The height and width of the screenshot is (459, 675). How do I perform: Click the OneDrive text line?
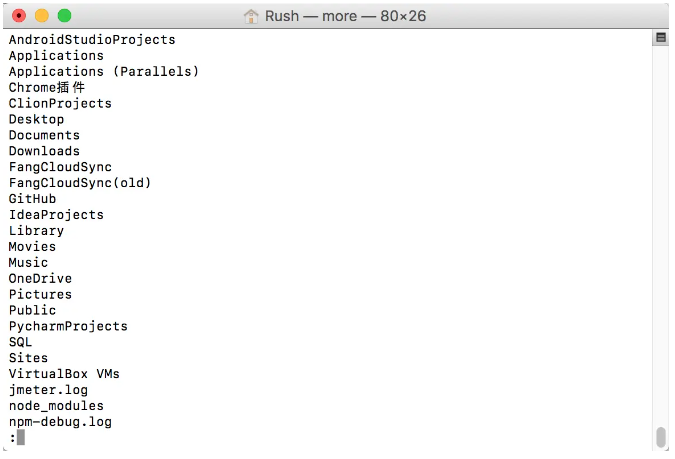coord(40,279)
